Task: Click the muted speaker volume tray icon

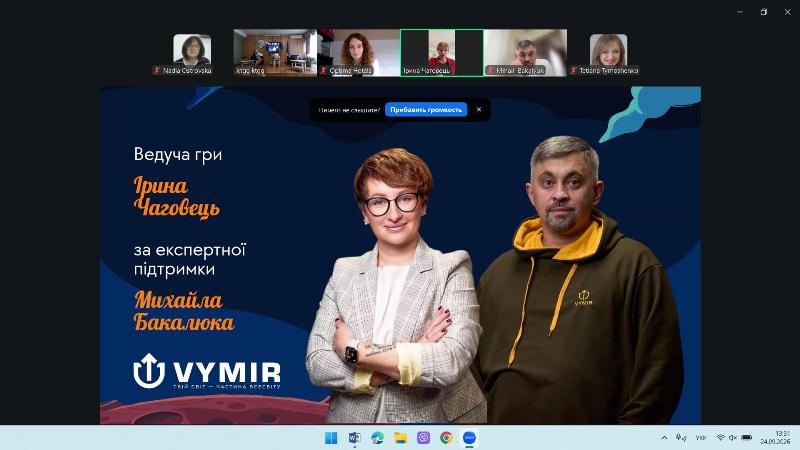Action: click(x=733, y=438)
